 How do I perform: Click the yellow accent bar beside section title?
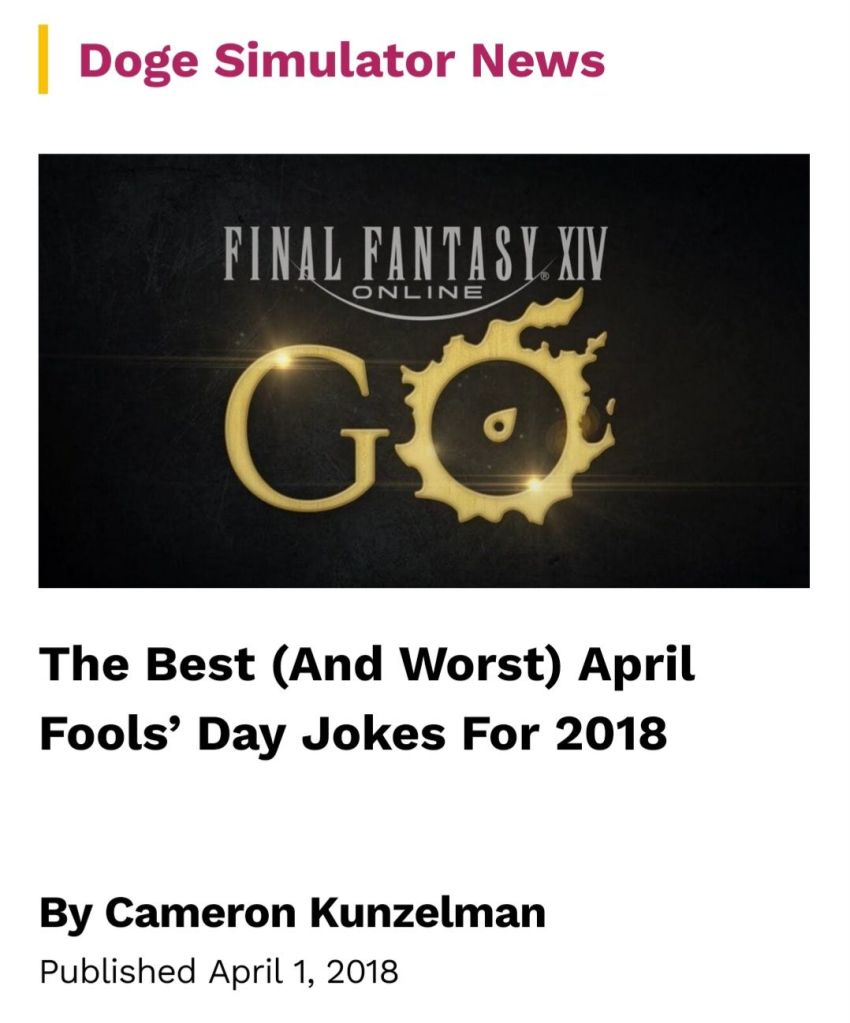pos(43,59)
